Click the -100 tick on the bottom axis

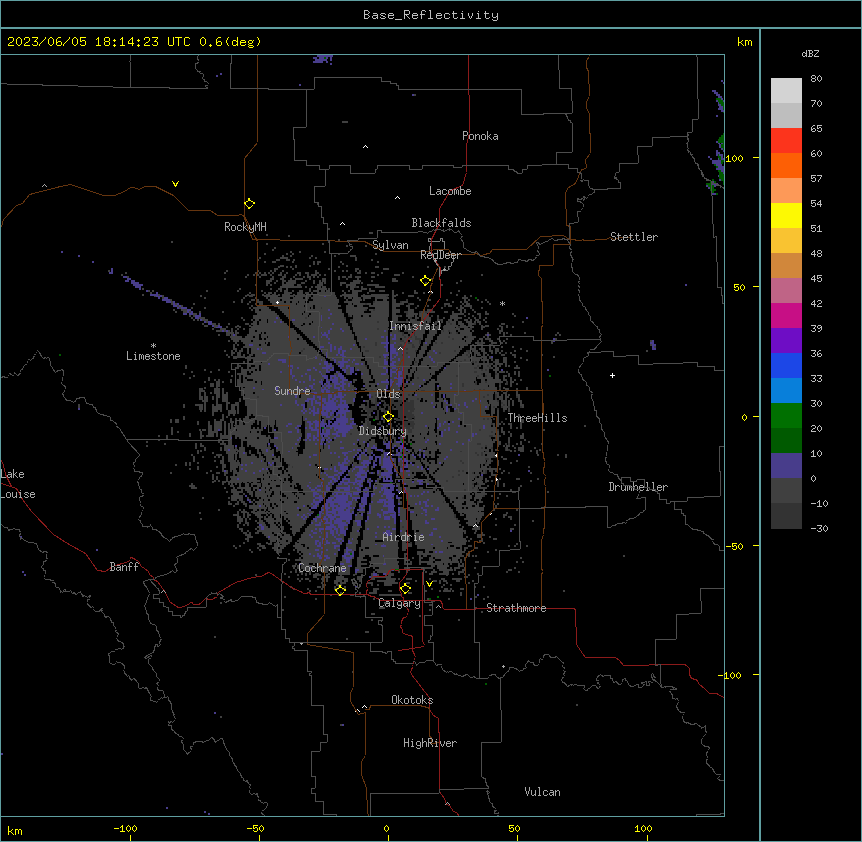125,828
